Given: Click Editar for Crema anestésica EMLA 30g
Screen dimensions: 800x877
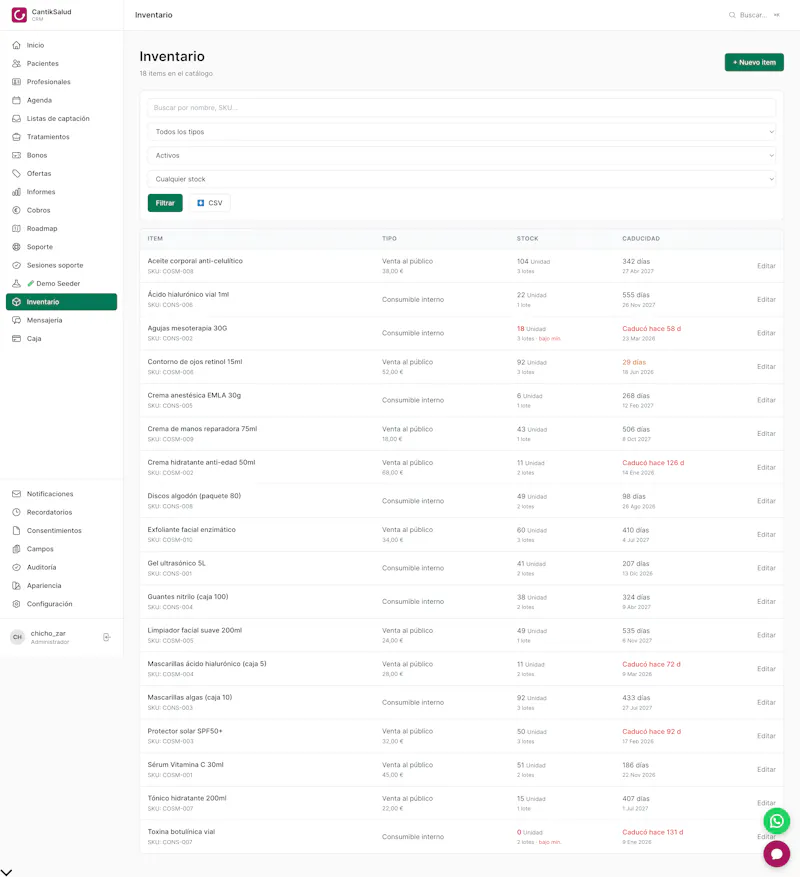Looking at the screenshot, I should click(766, 400).
